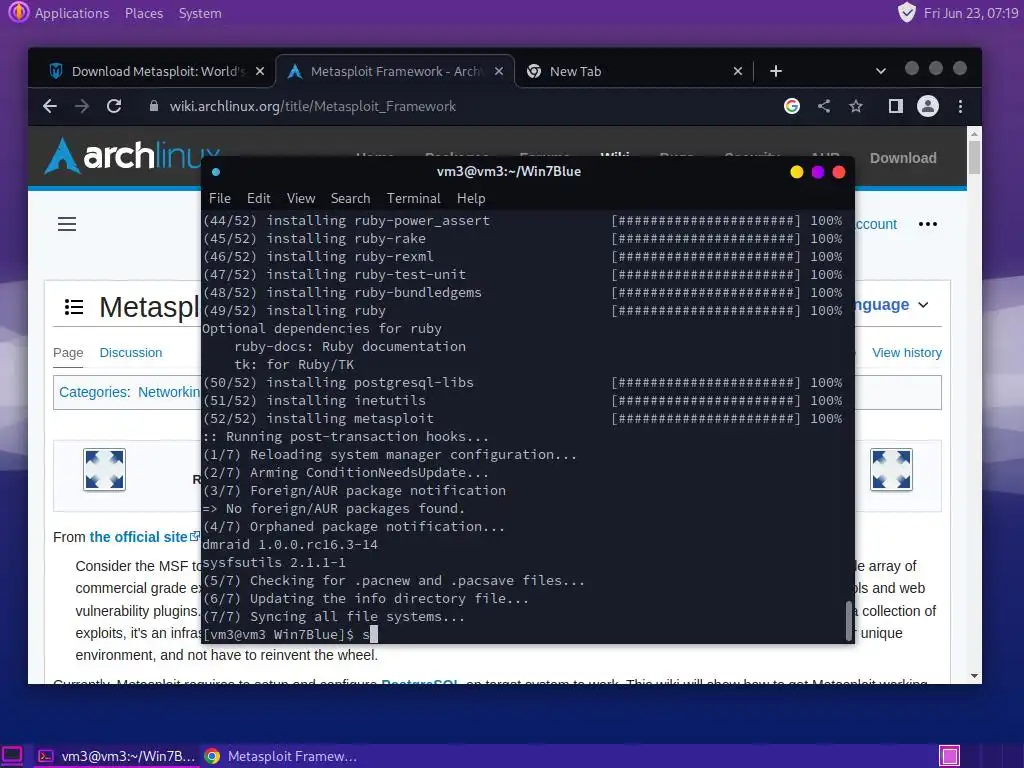Open the terminal Help menu
The height and width of the screenshot is (768, 1024).
tap(471, 199)
